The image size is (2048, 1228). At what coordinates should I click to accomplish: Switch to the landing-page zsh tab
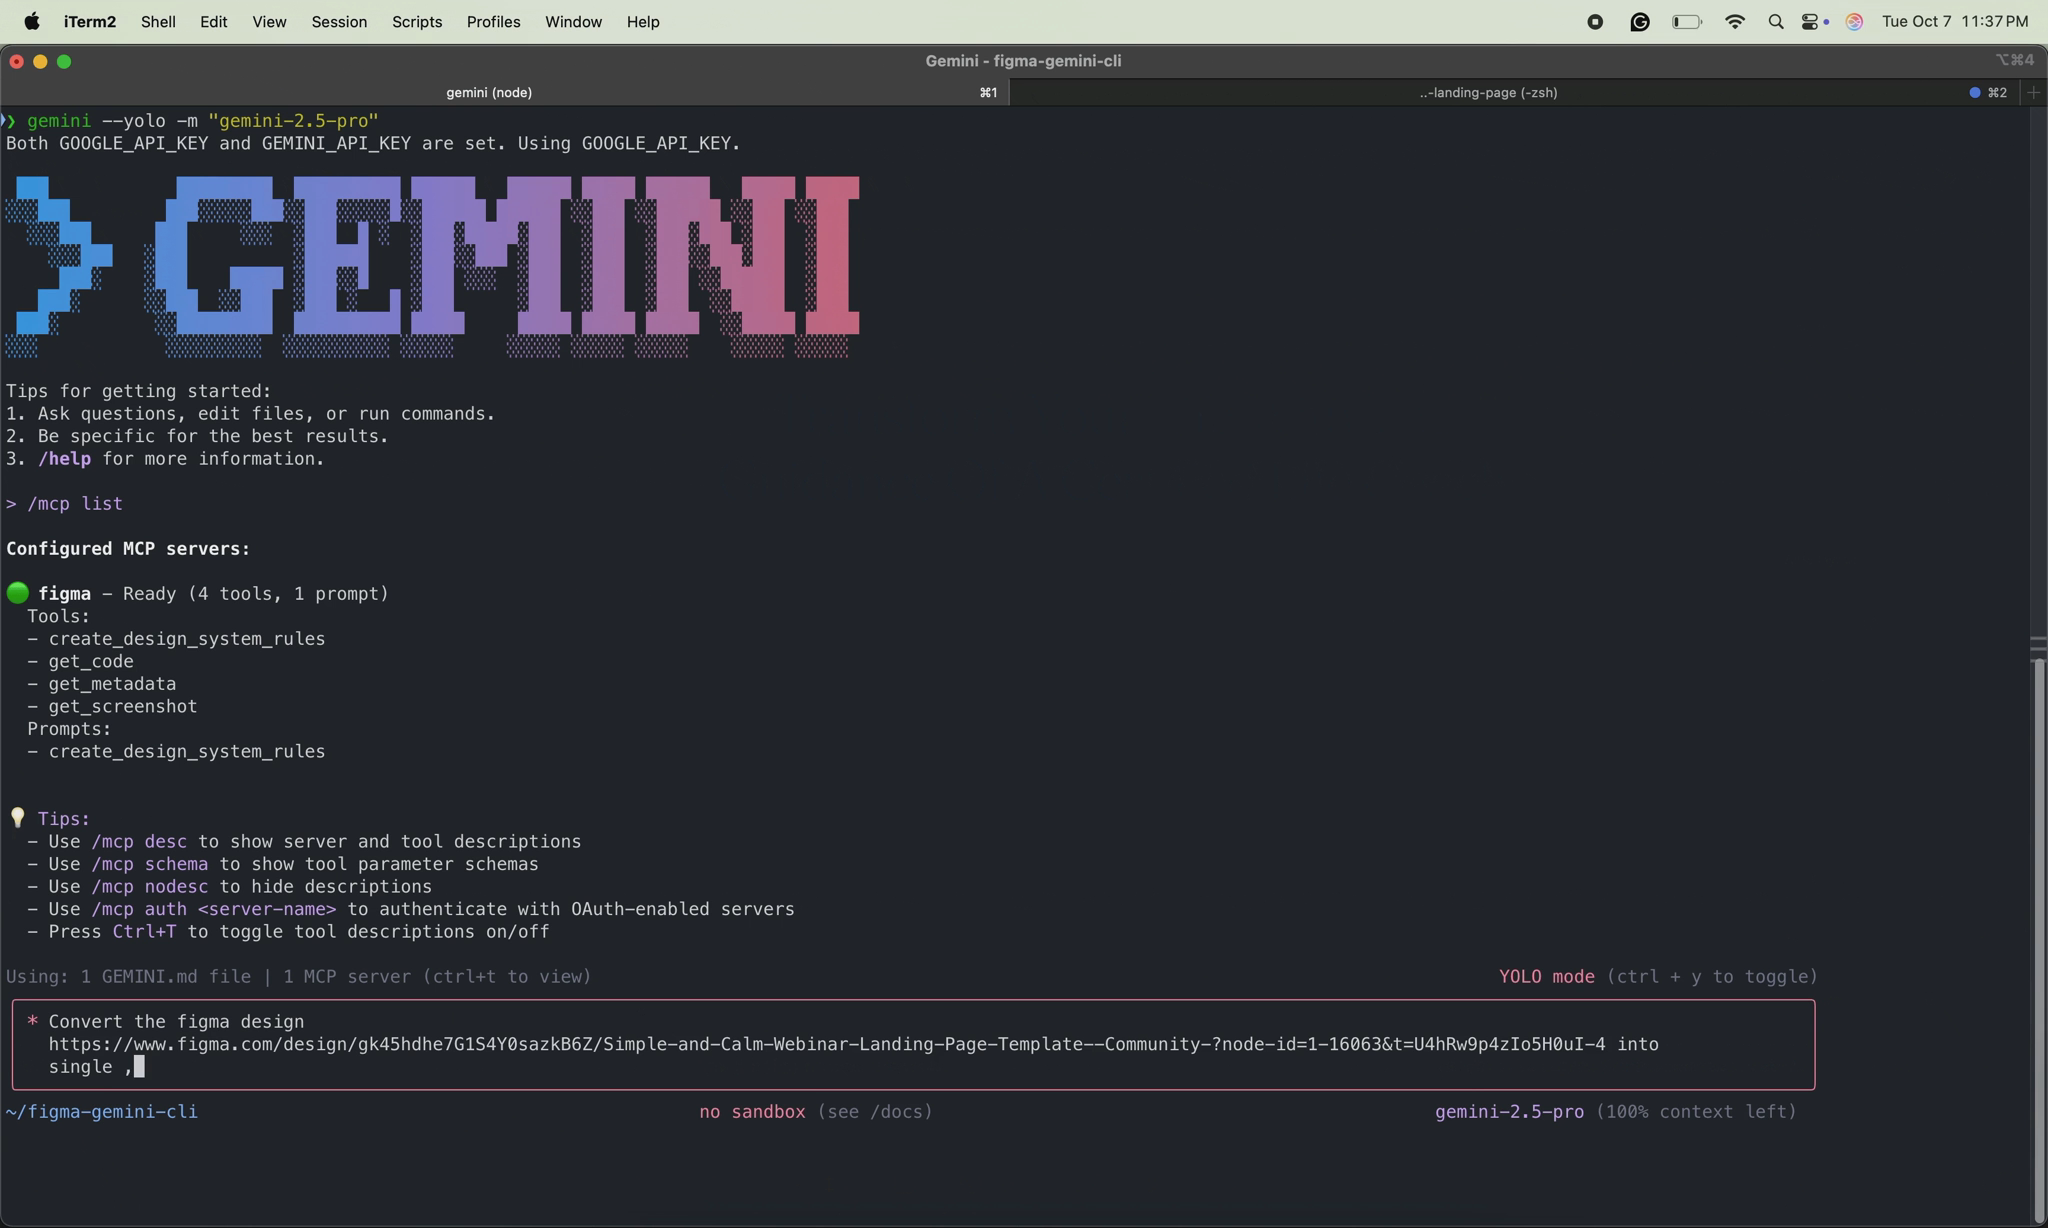click(1488, 92)
